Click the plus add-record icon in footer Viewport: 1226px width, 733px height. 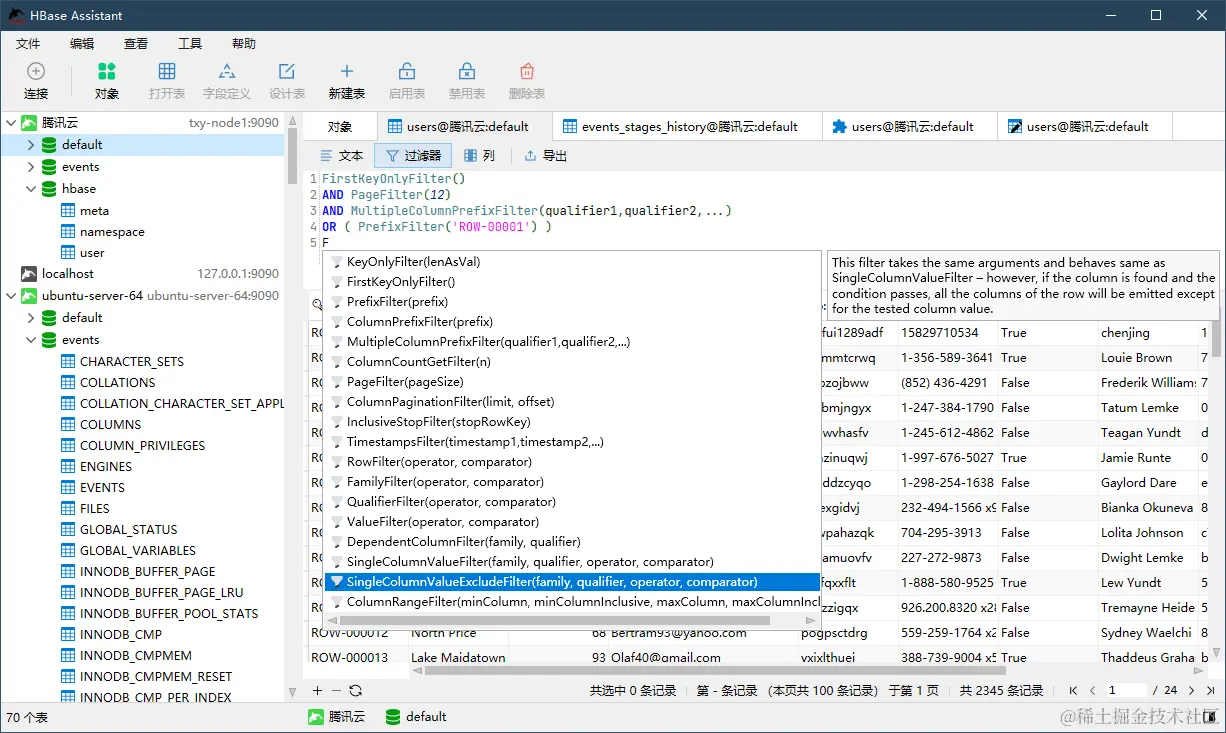coord(317,690)
